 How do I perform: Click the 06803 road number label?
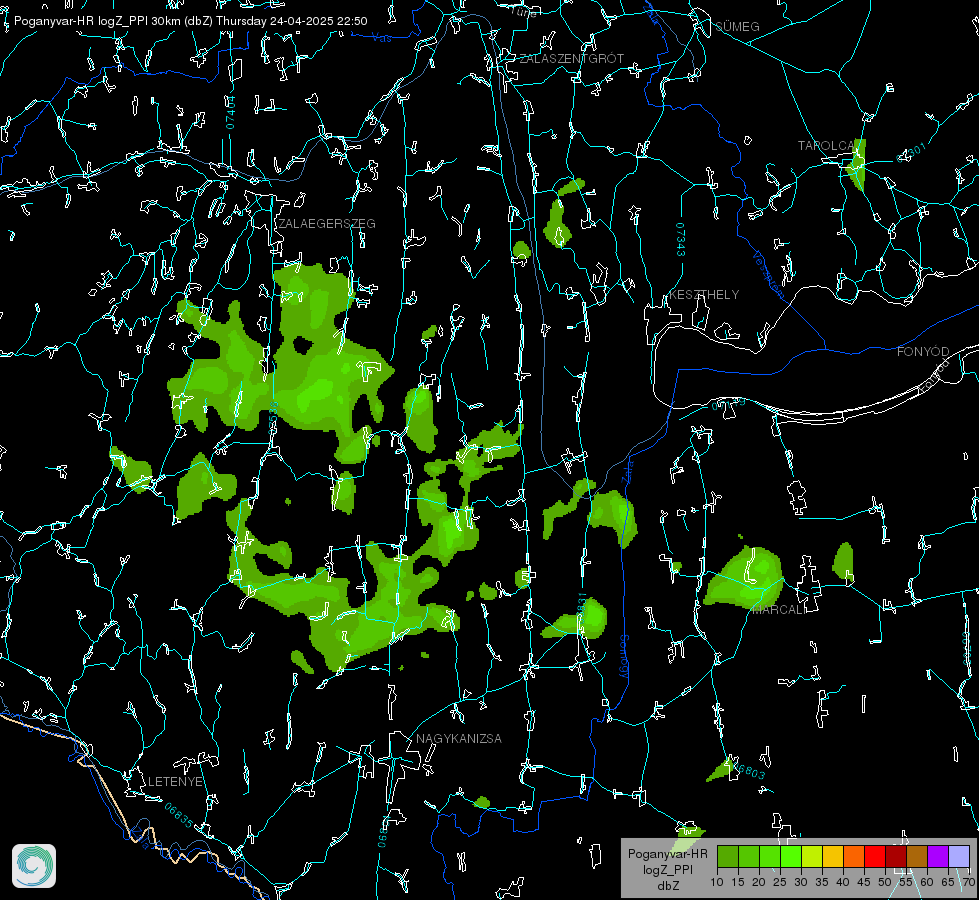(748, 770)
